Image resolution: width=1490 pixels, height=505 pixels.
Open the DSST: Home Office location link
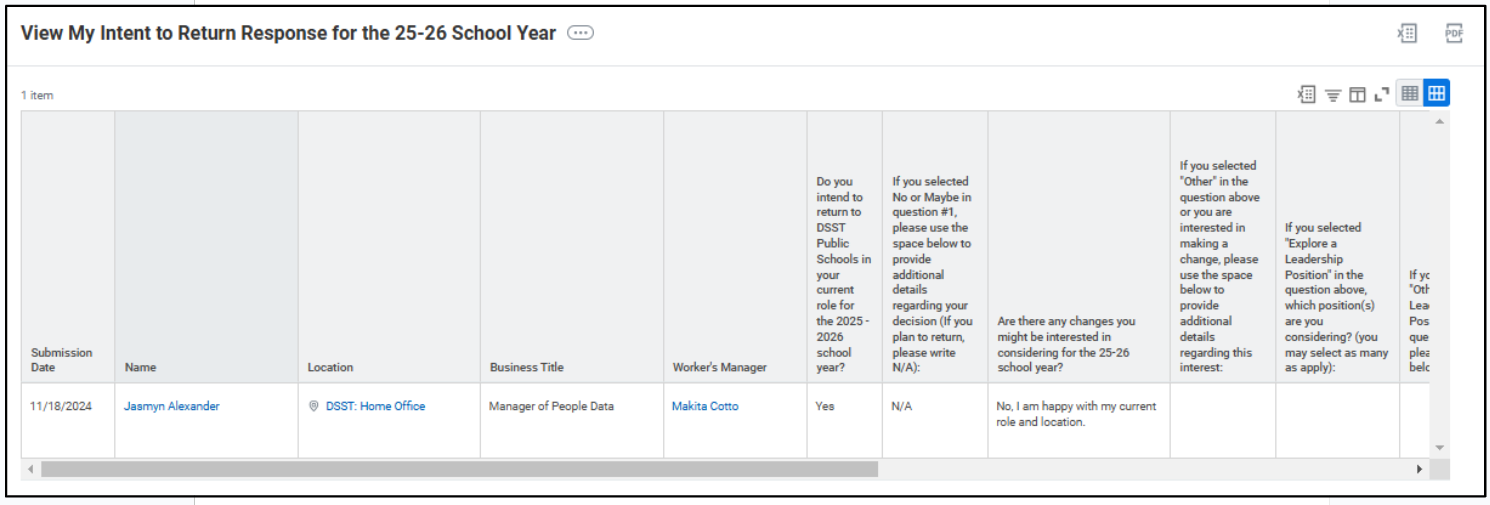tap(375, 406)
